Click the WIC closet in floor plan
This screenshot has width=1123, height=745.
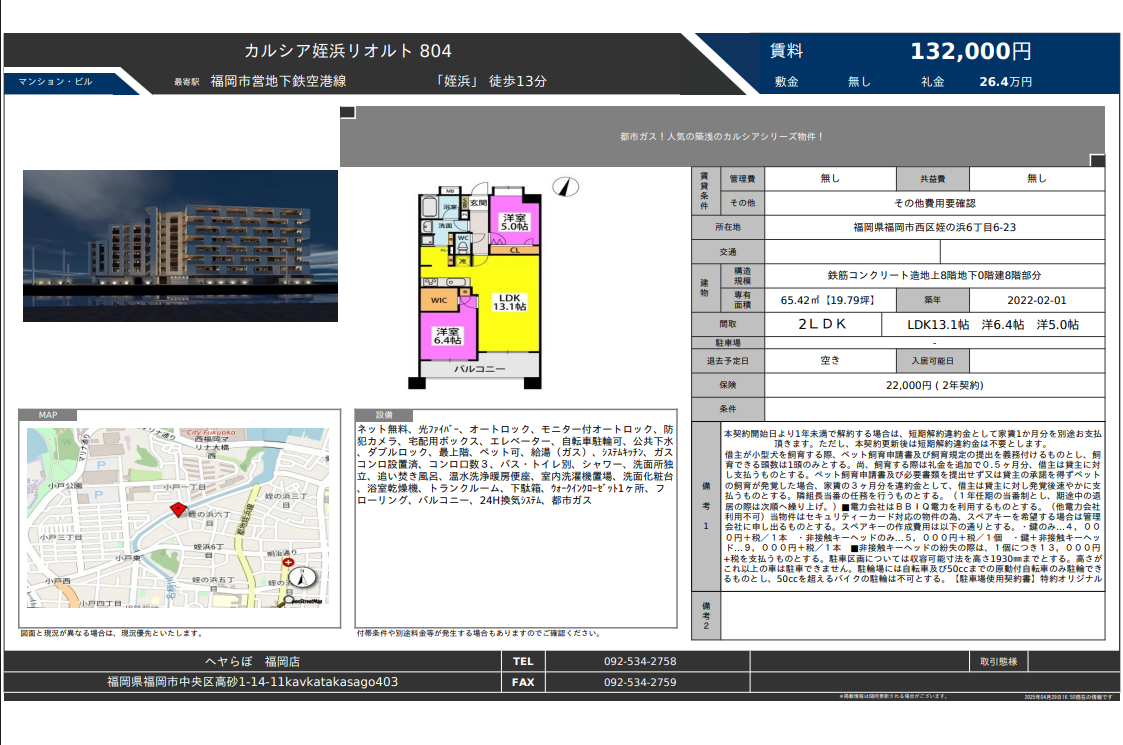439,300
